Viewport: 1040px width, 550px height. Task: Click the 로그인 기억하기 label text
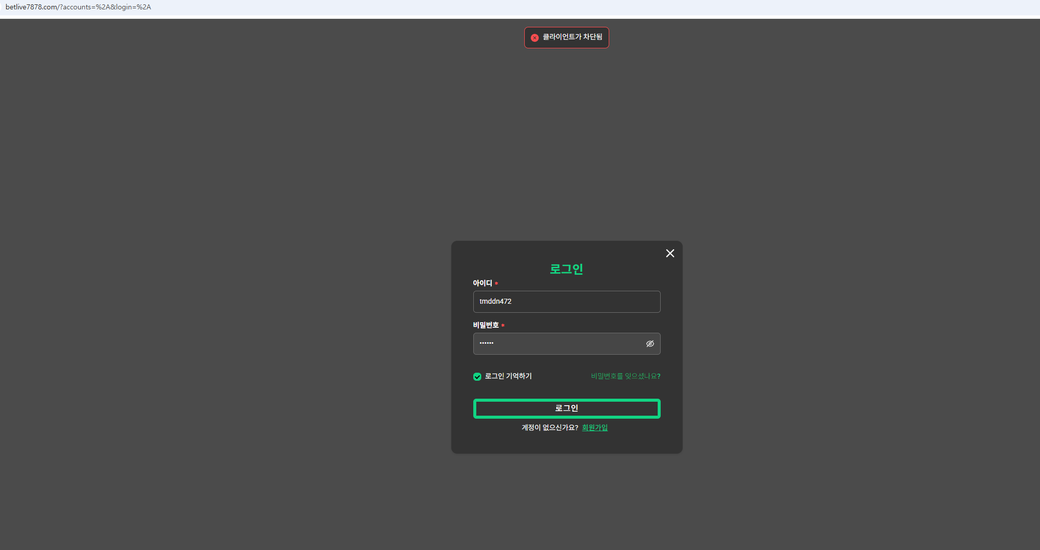[x=508, y=377]
